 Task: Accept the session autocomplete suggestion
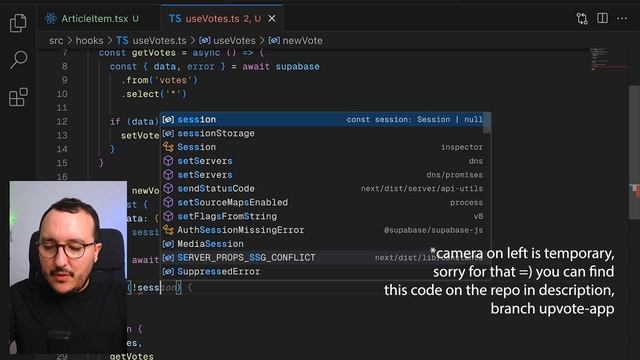click(322, 120)
